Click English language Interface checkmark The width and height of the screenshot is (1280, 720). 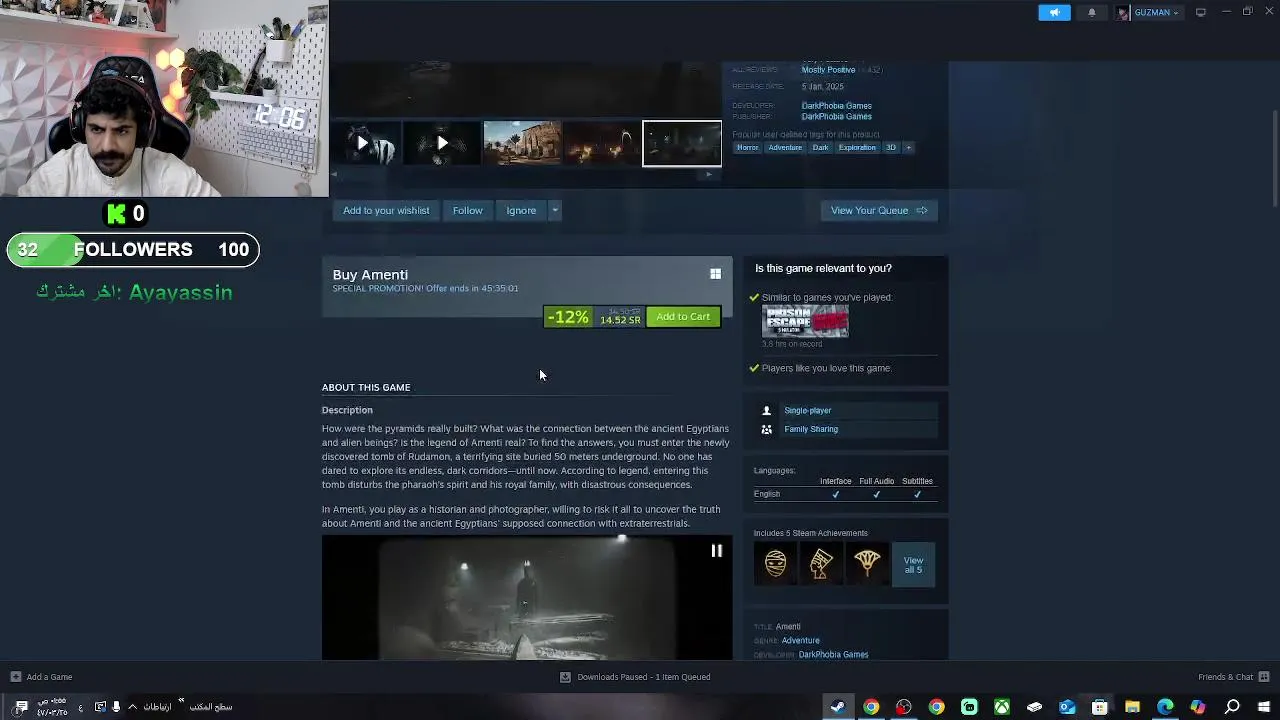836,494
